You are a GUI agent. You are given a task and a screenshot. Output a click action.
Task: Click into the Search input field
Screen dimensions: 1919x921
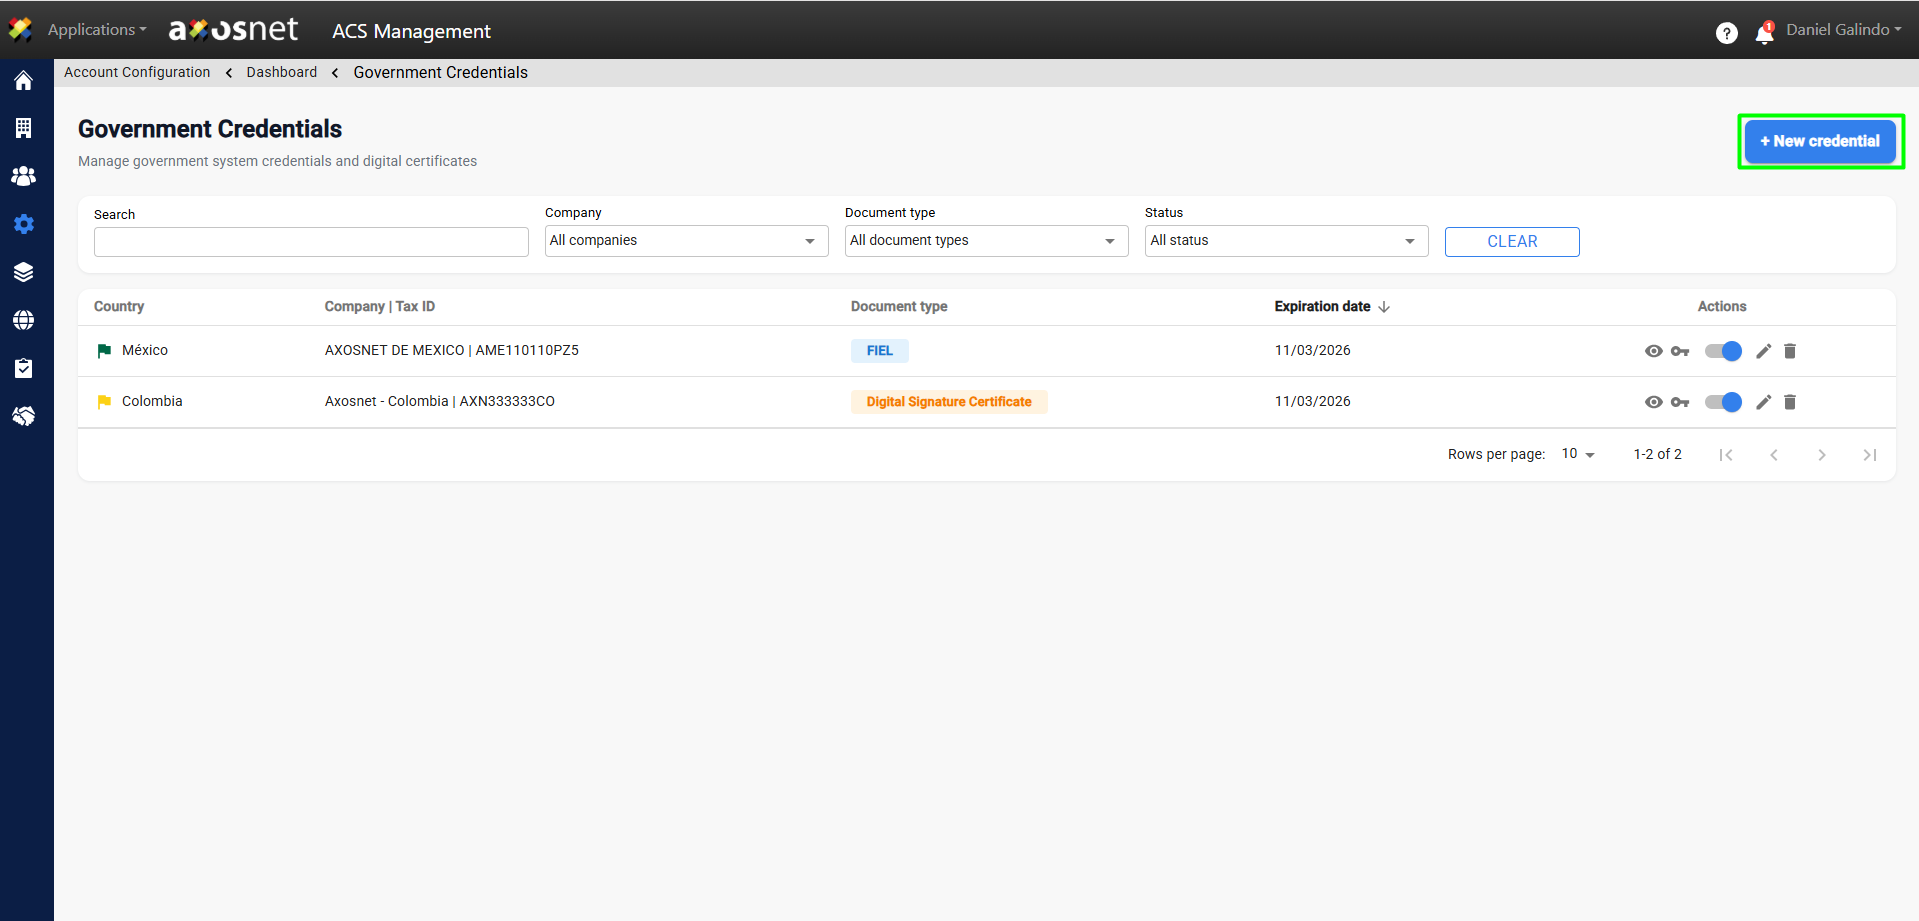[x=311, y=242]
